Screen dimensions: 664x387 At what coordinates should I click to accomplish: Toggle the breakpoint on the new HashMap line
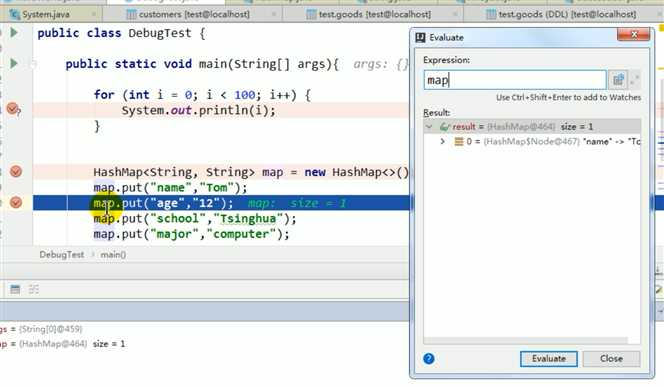(x=16, y=171)
